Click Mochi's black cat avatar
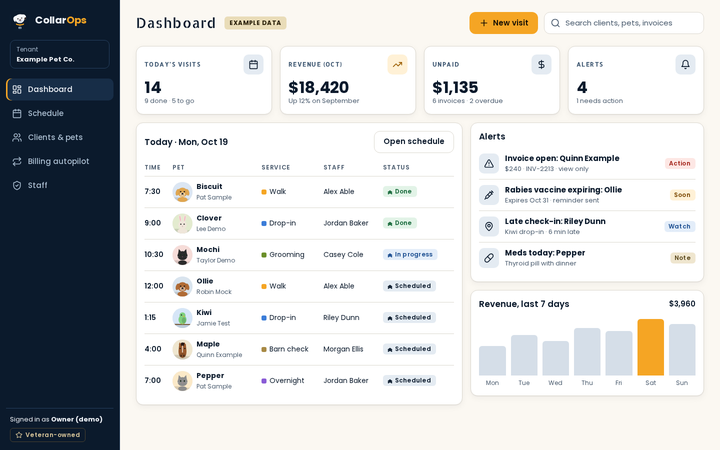The image size is (720, 450). 182,255
